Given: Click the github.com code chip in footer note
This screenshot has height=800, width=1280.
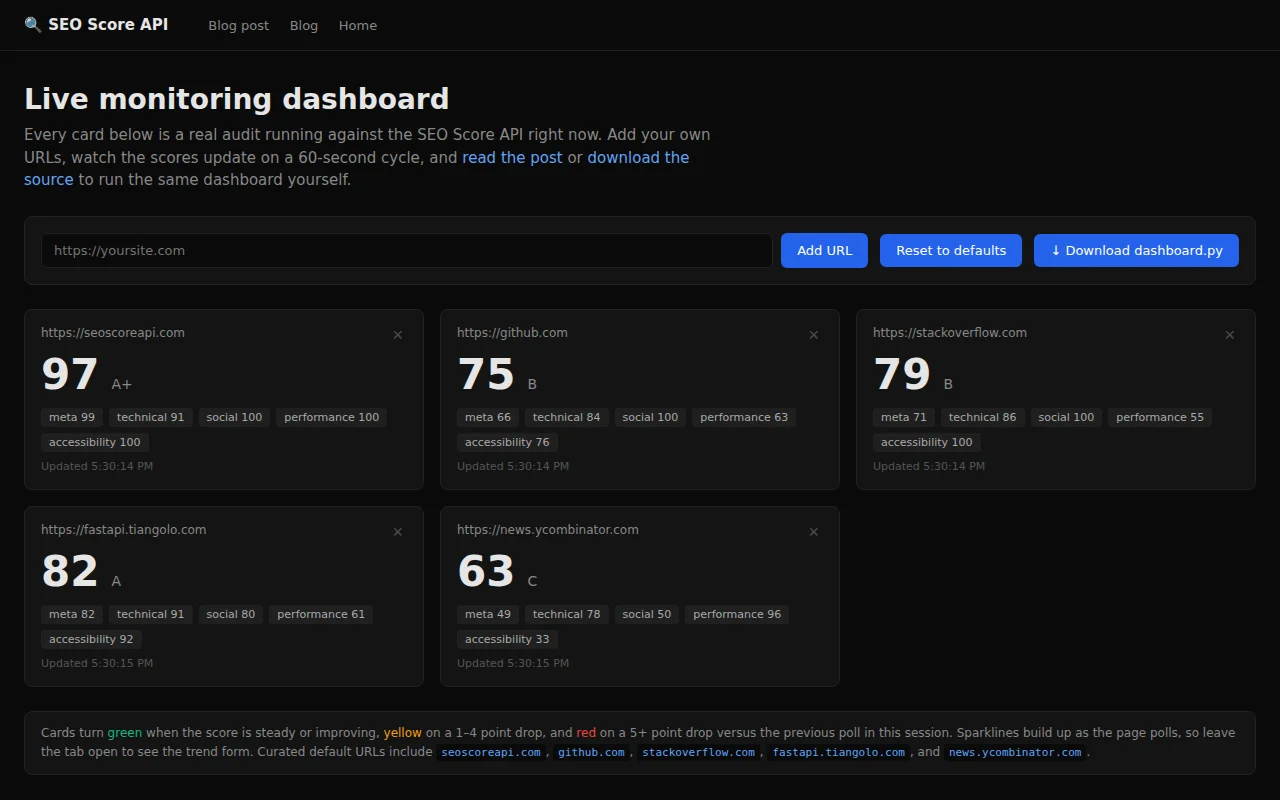Looking at the screenshot, I should click(x=591, y=752).
